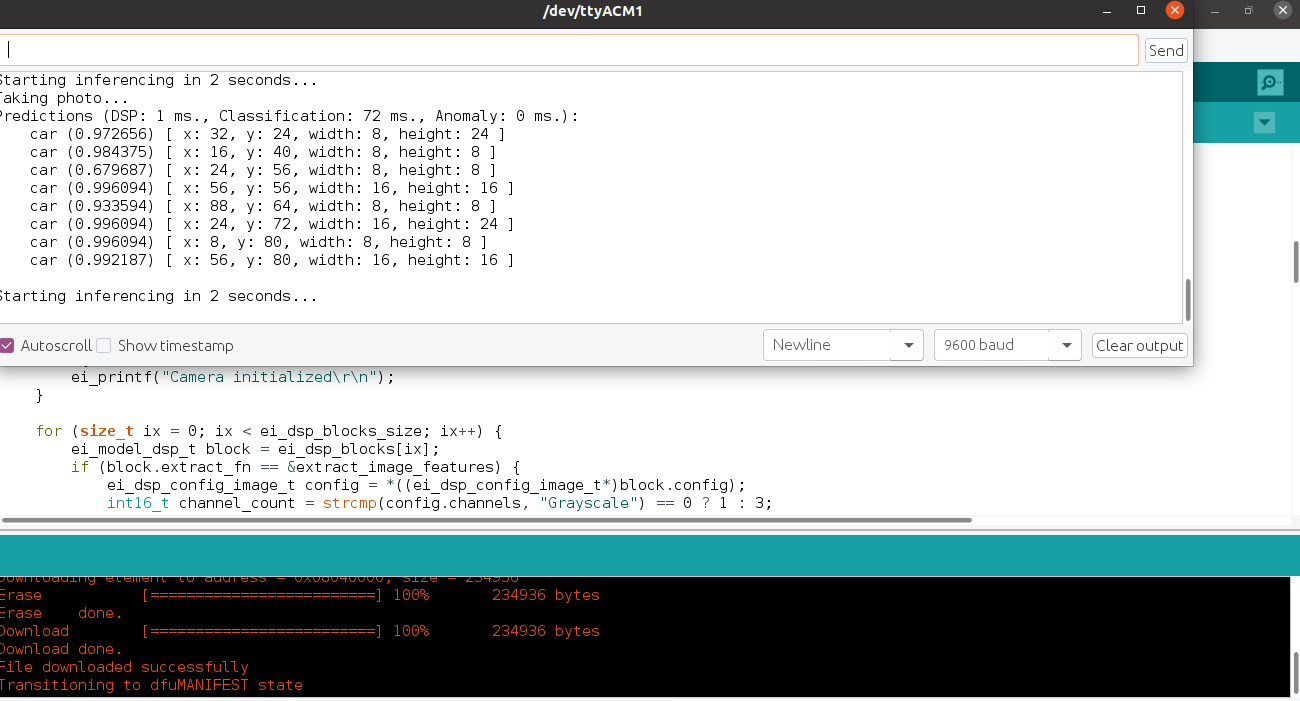This screenshot has height=701, width=1300.
Task: Enable the Show timestamp checkbox
Action: point(104,345)
